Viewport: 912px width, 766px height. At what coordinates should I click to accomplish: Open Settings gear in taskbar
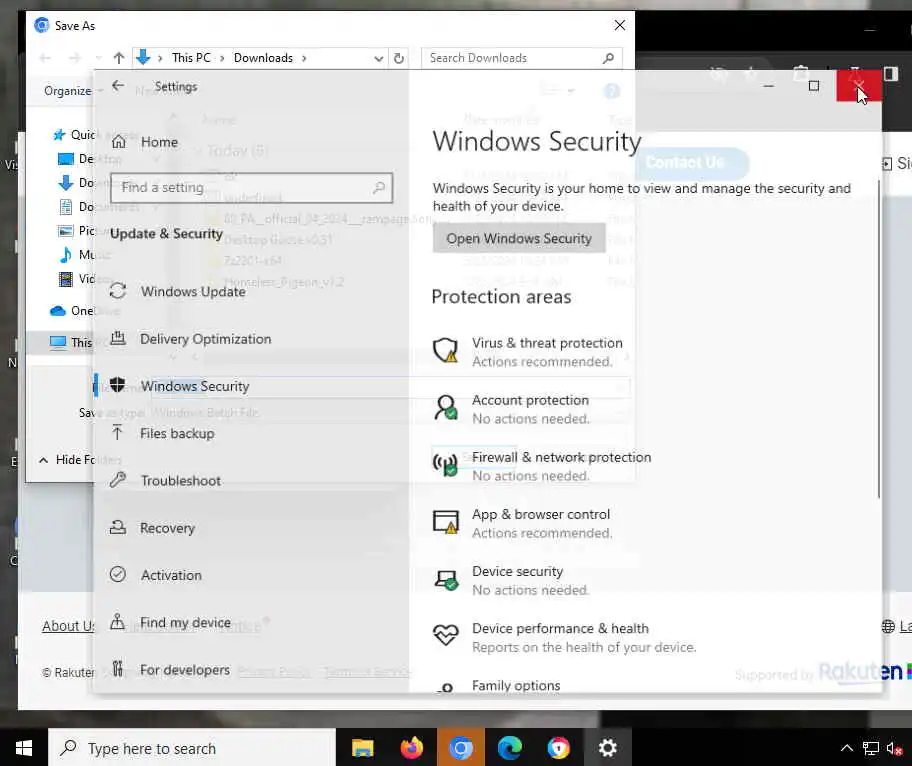tap(607, 748)
